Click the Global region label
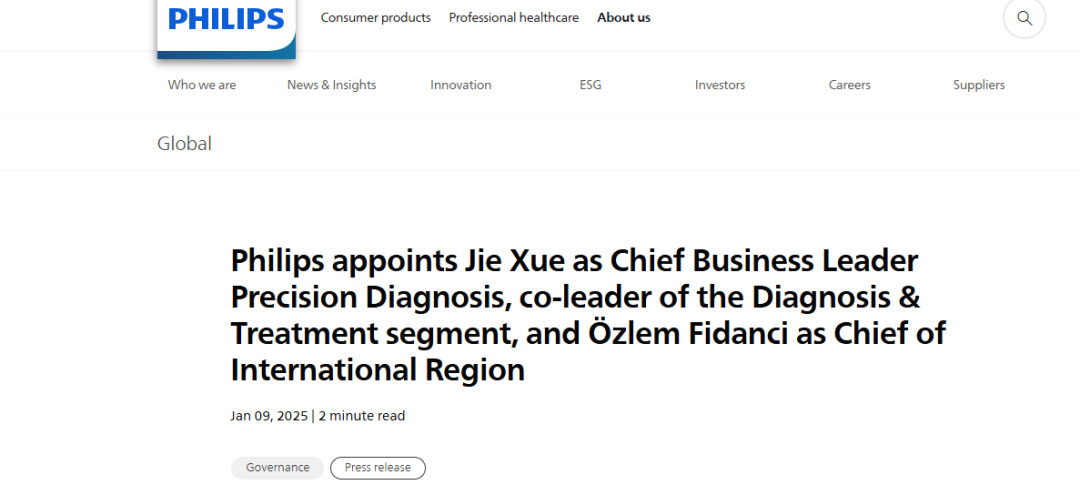Screen dimensions: 1080x495 pos(185,143)
